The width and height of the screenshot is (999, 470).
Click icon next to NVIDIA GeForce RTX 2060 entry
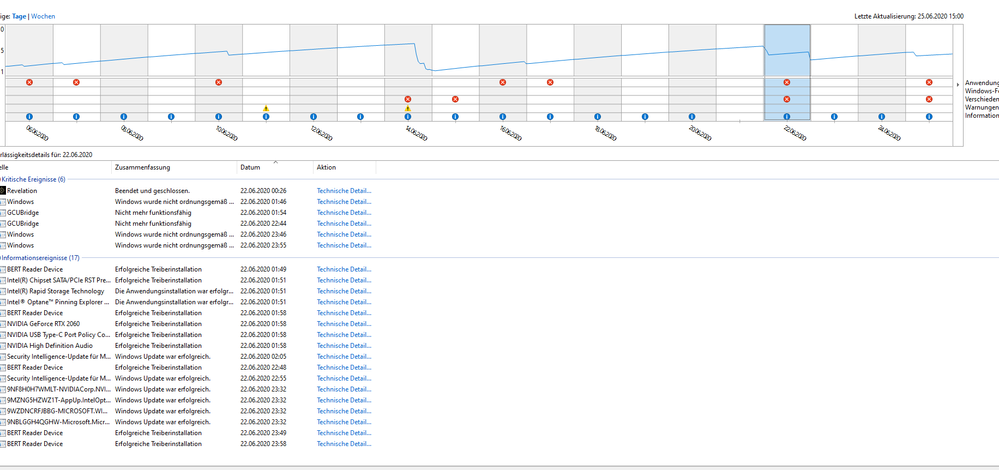point(3,323)
